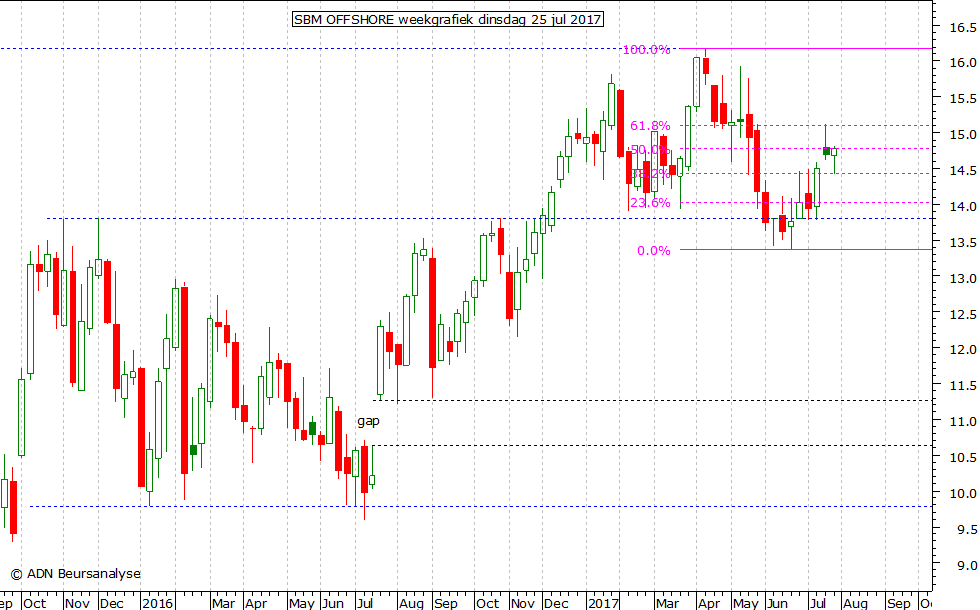Viewport: 980px width, 610px height.
Task: Click the Jun label between 2016 and 2017
Action: point(332,603)
